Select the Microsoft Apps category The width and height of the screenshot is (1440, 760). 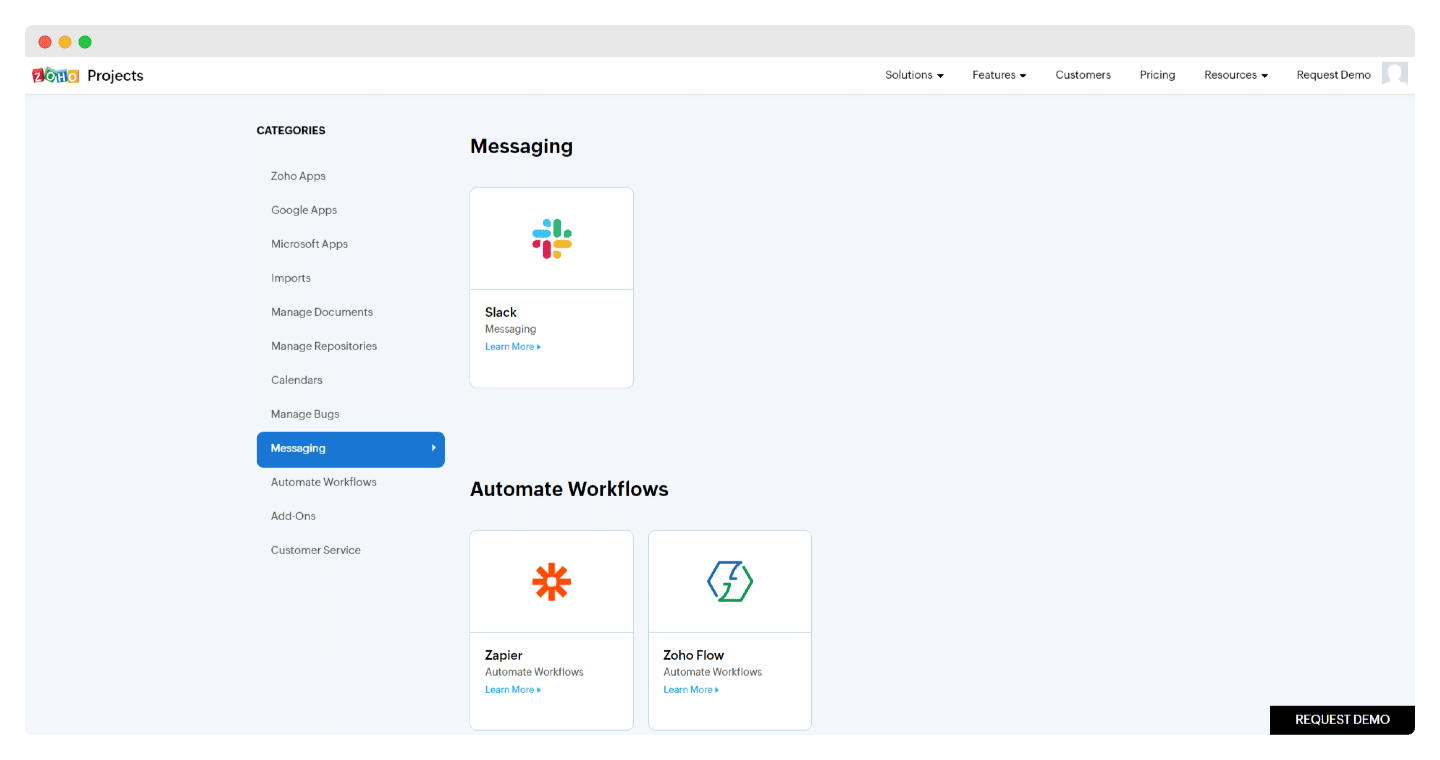click(309, 244)
